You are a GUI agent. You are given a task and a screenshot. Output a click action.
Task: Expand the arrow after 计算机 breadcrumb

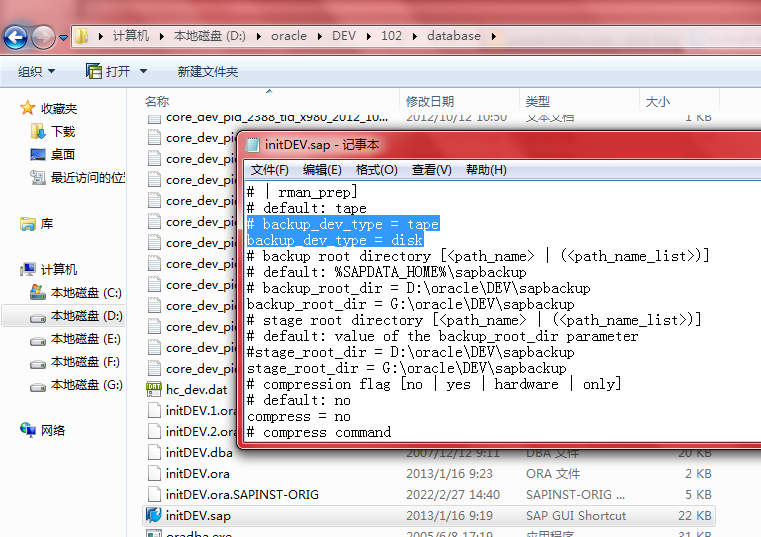tap(162, 36)
